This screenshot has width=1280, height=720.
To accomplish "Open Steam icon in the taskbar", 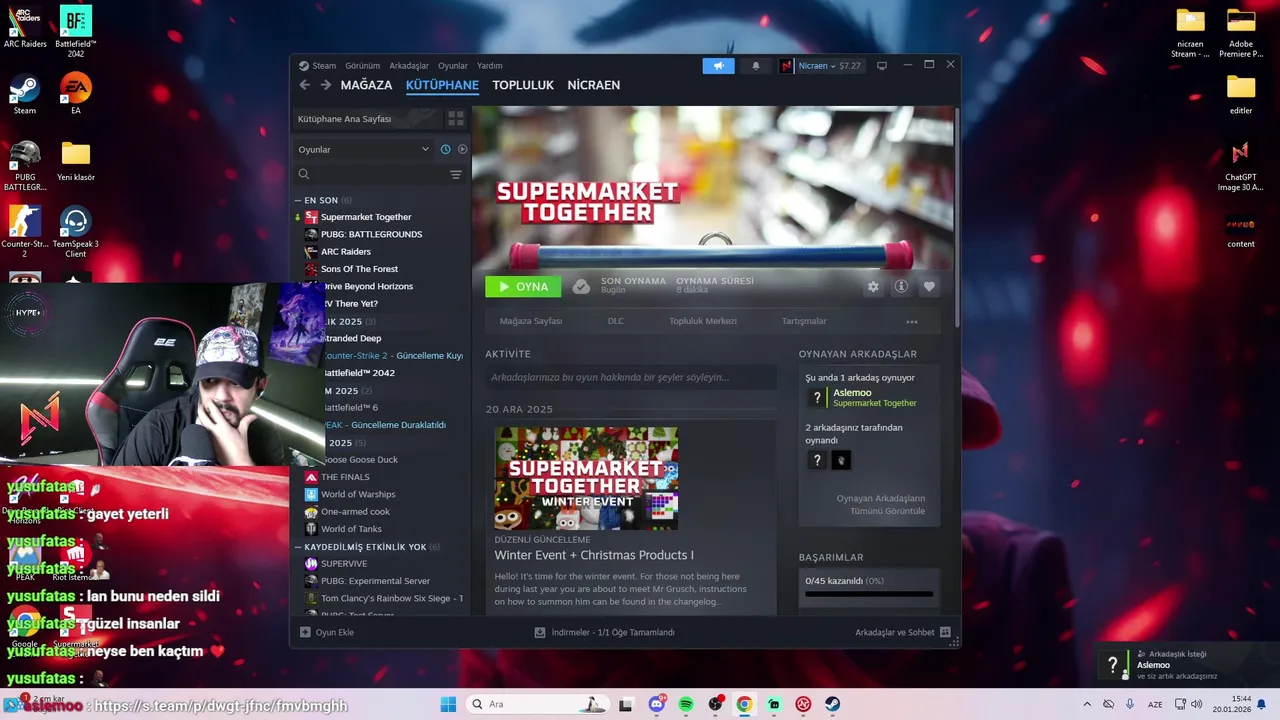I will click(x=832, y=704).
